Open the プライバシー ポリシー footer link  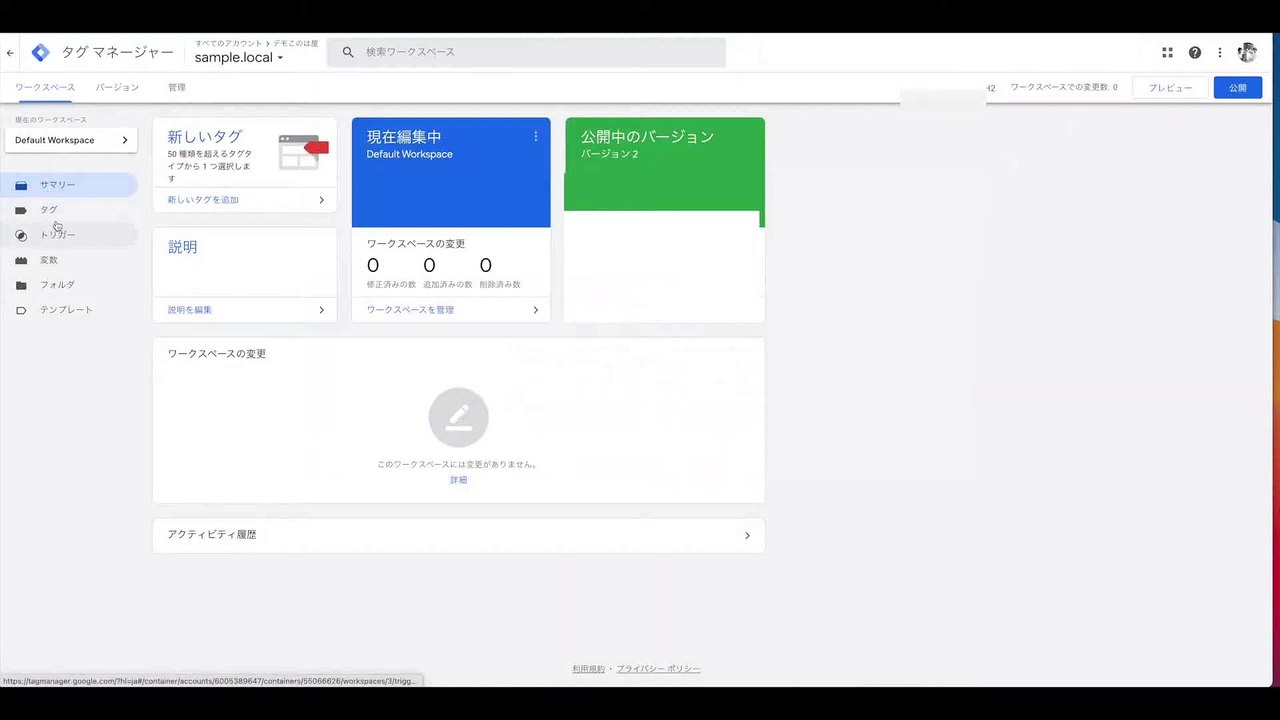pos(658,668)
